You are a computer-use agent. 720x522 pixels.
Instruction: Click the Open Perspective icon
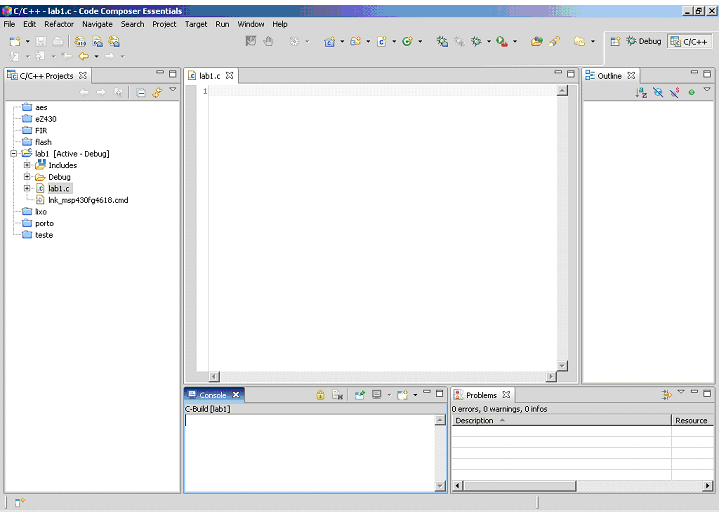tap(615, 42)
